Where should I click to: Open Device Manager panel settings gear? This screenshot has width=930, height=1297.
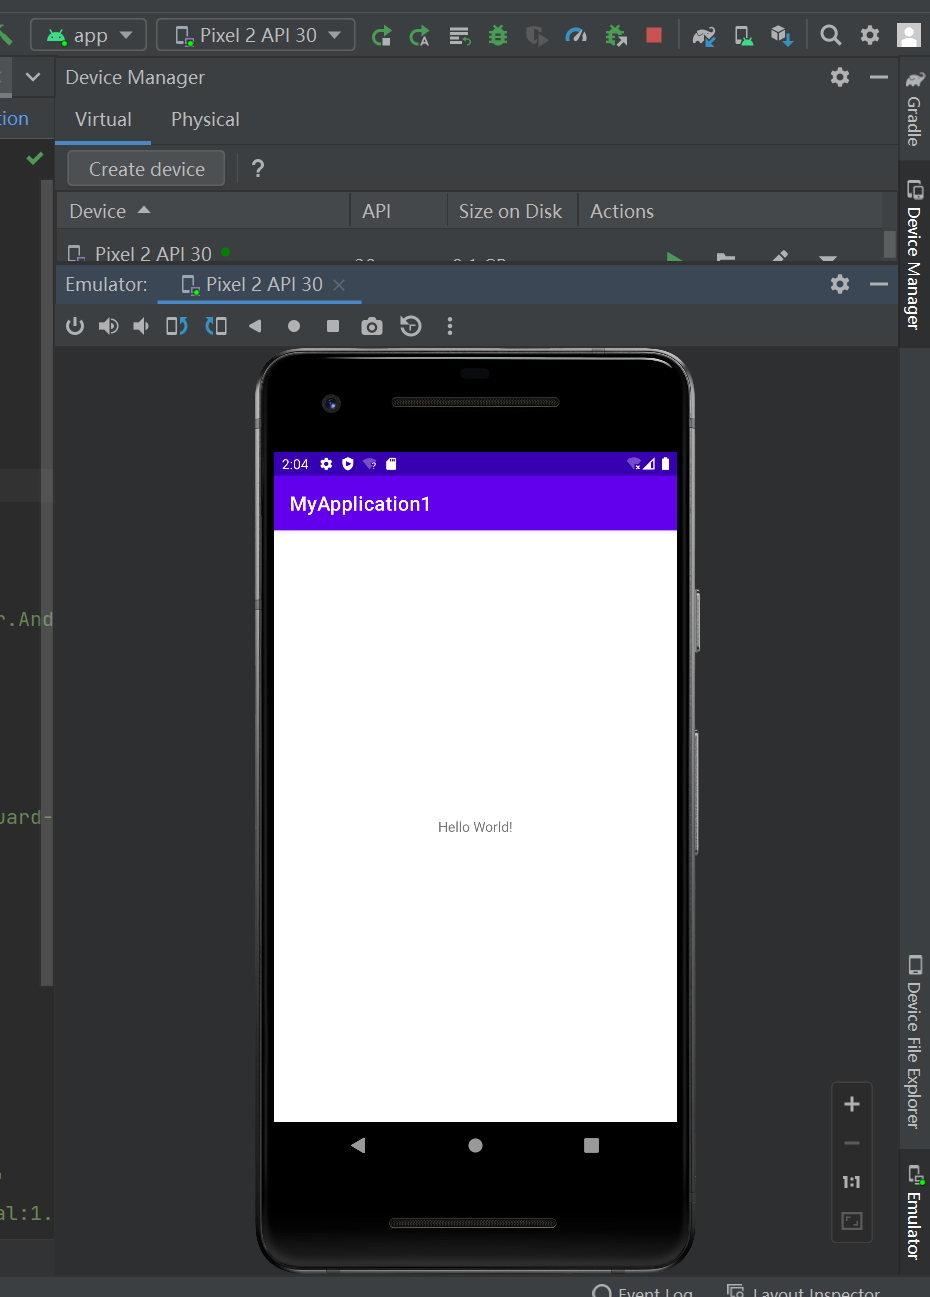click(840, 77)
